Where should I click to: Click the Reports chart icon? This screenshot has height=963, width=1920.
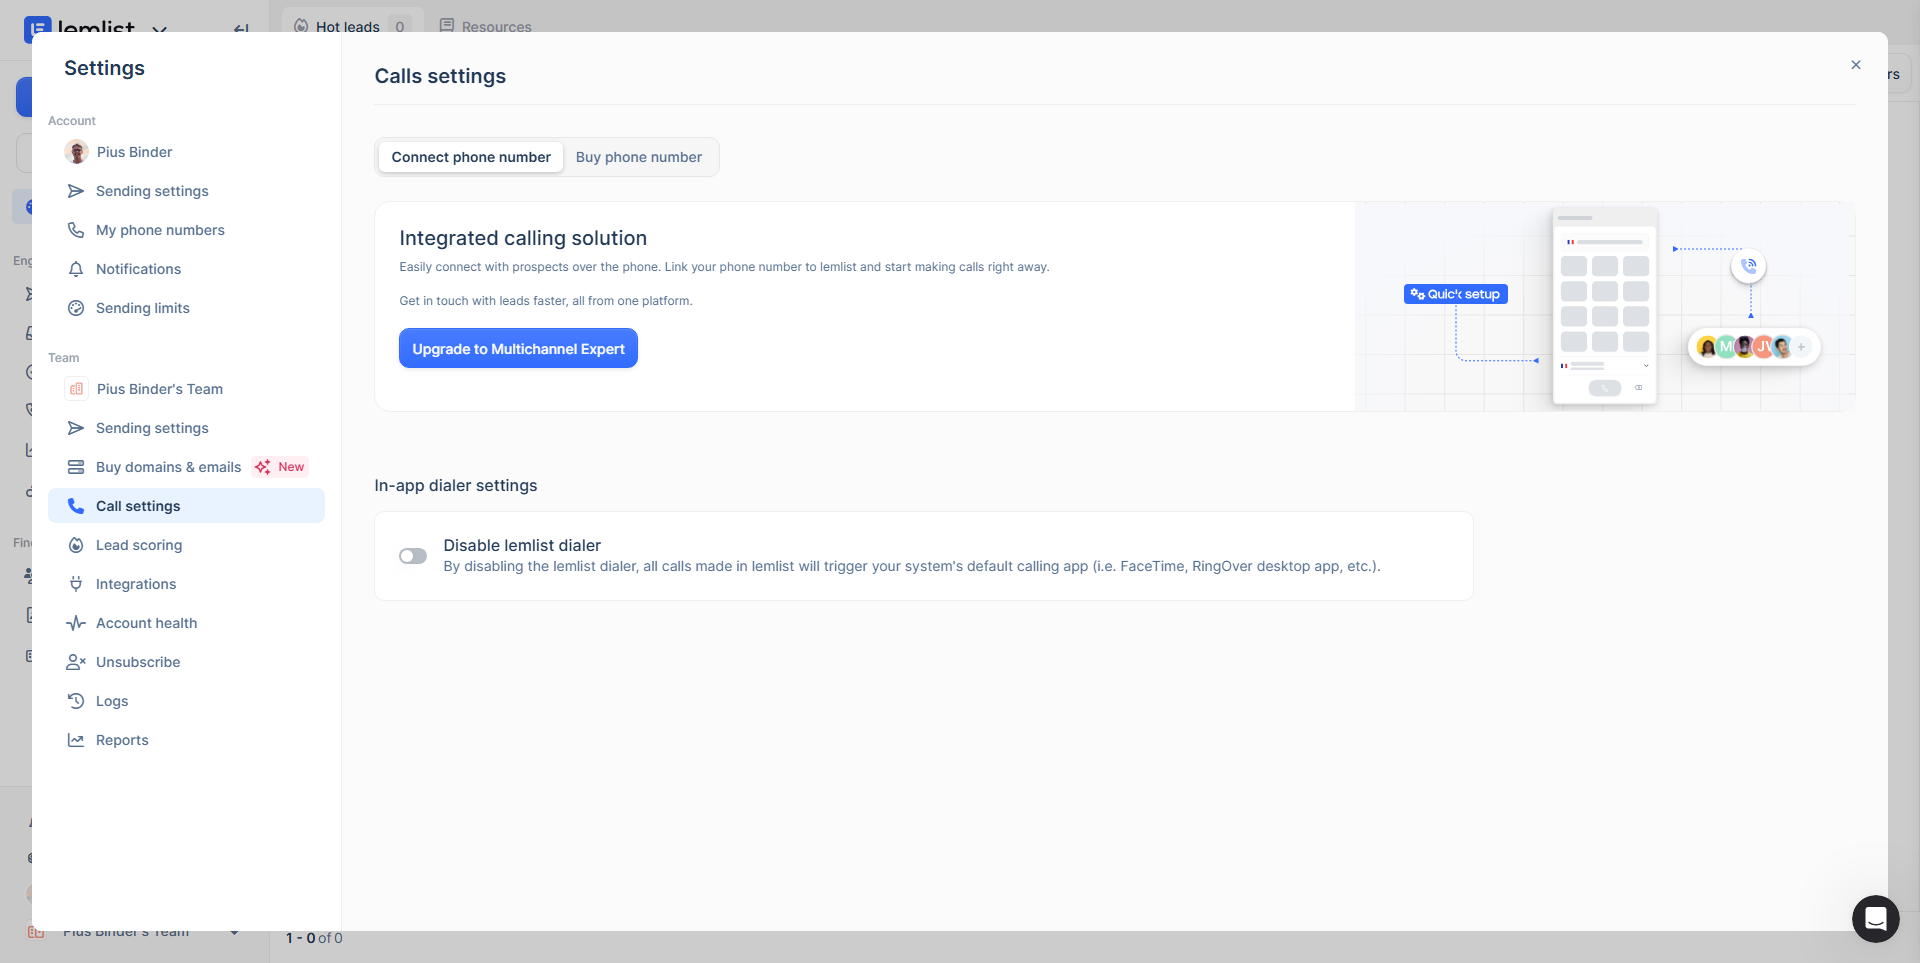coord(76,740)
